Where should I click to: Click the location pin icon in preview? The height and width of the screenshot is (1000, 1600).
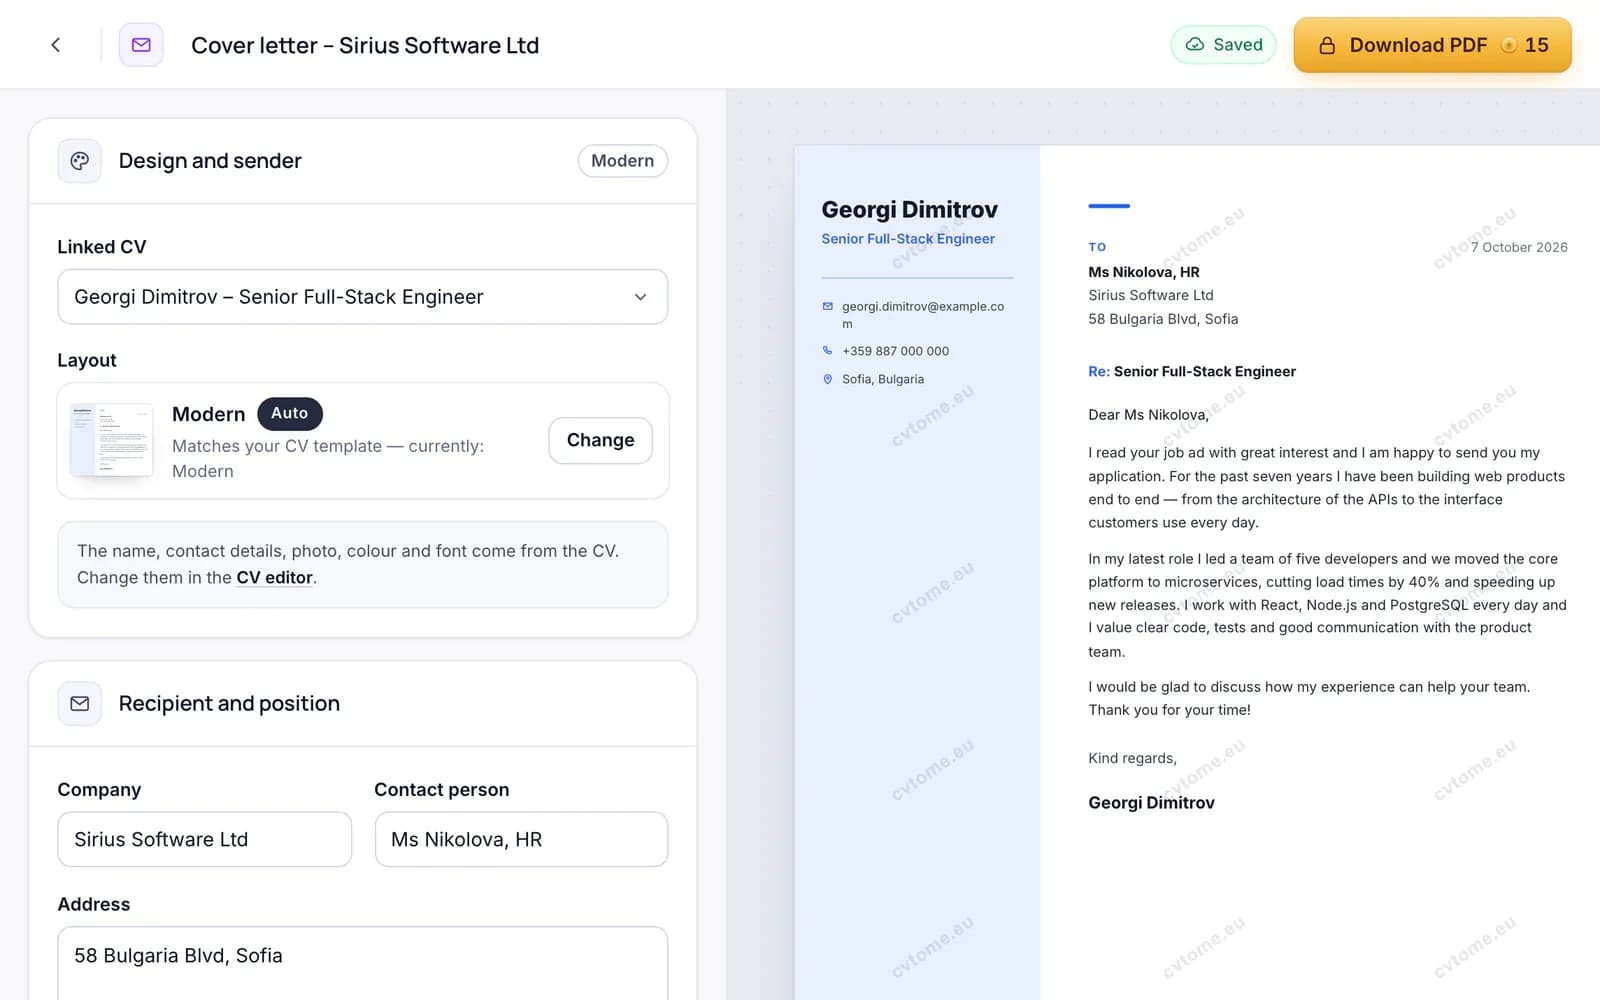click(828, 379)
